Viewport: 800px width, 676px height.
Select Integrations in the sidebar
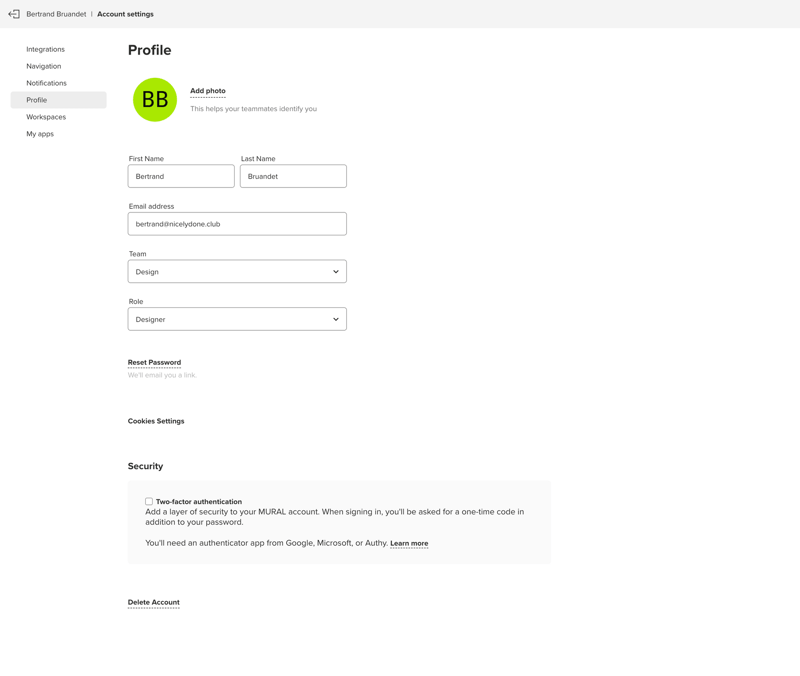46,49
